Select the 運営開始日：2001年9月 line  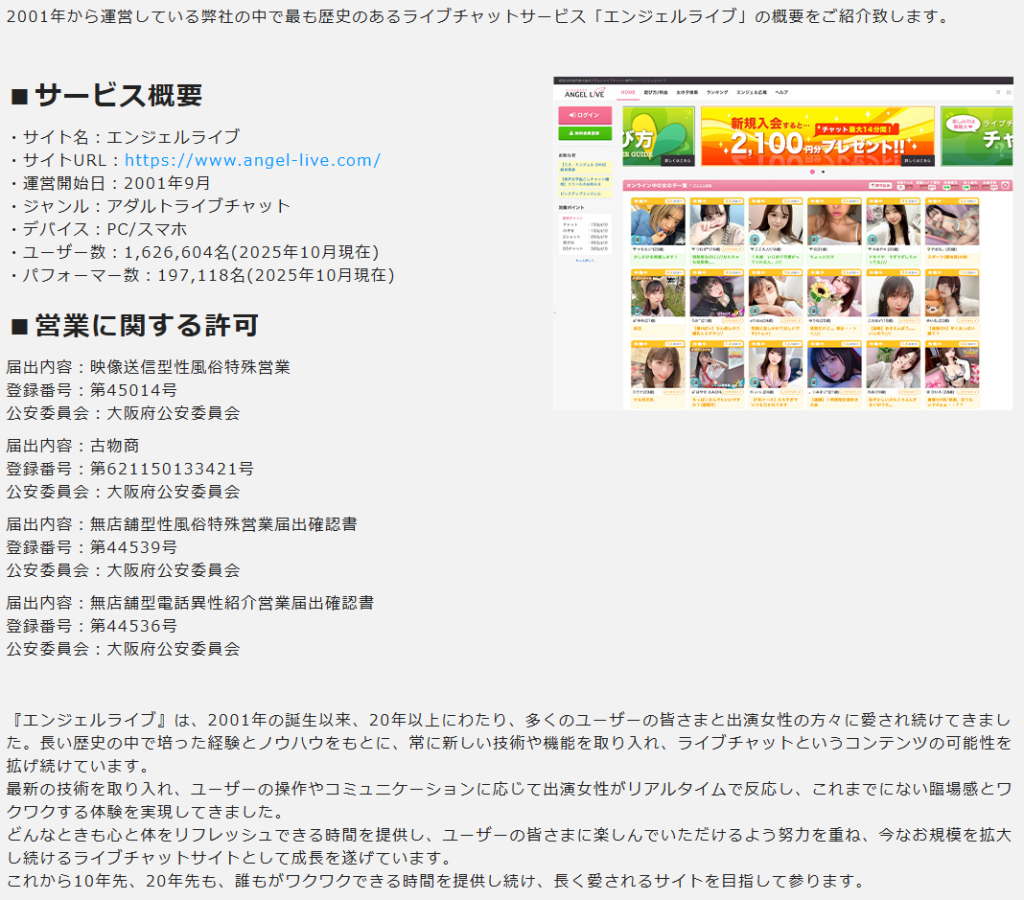110,184
